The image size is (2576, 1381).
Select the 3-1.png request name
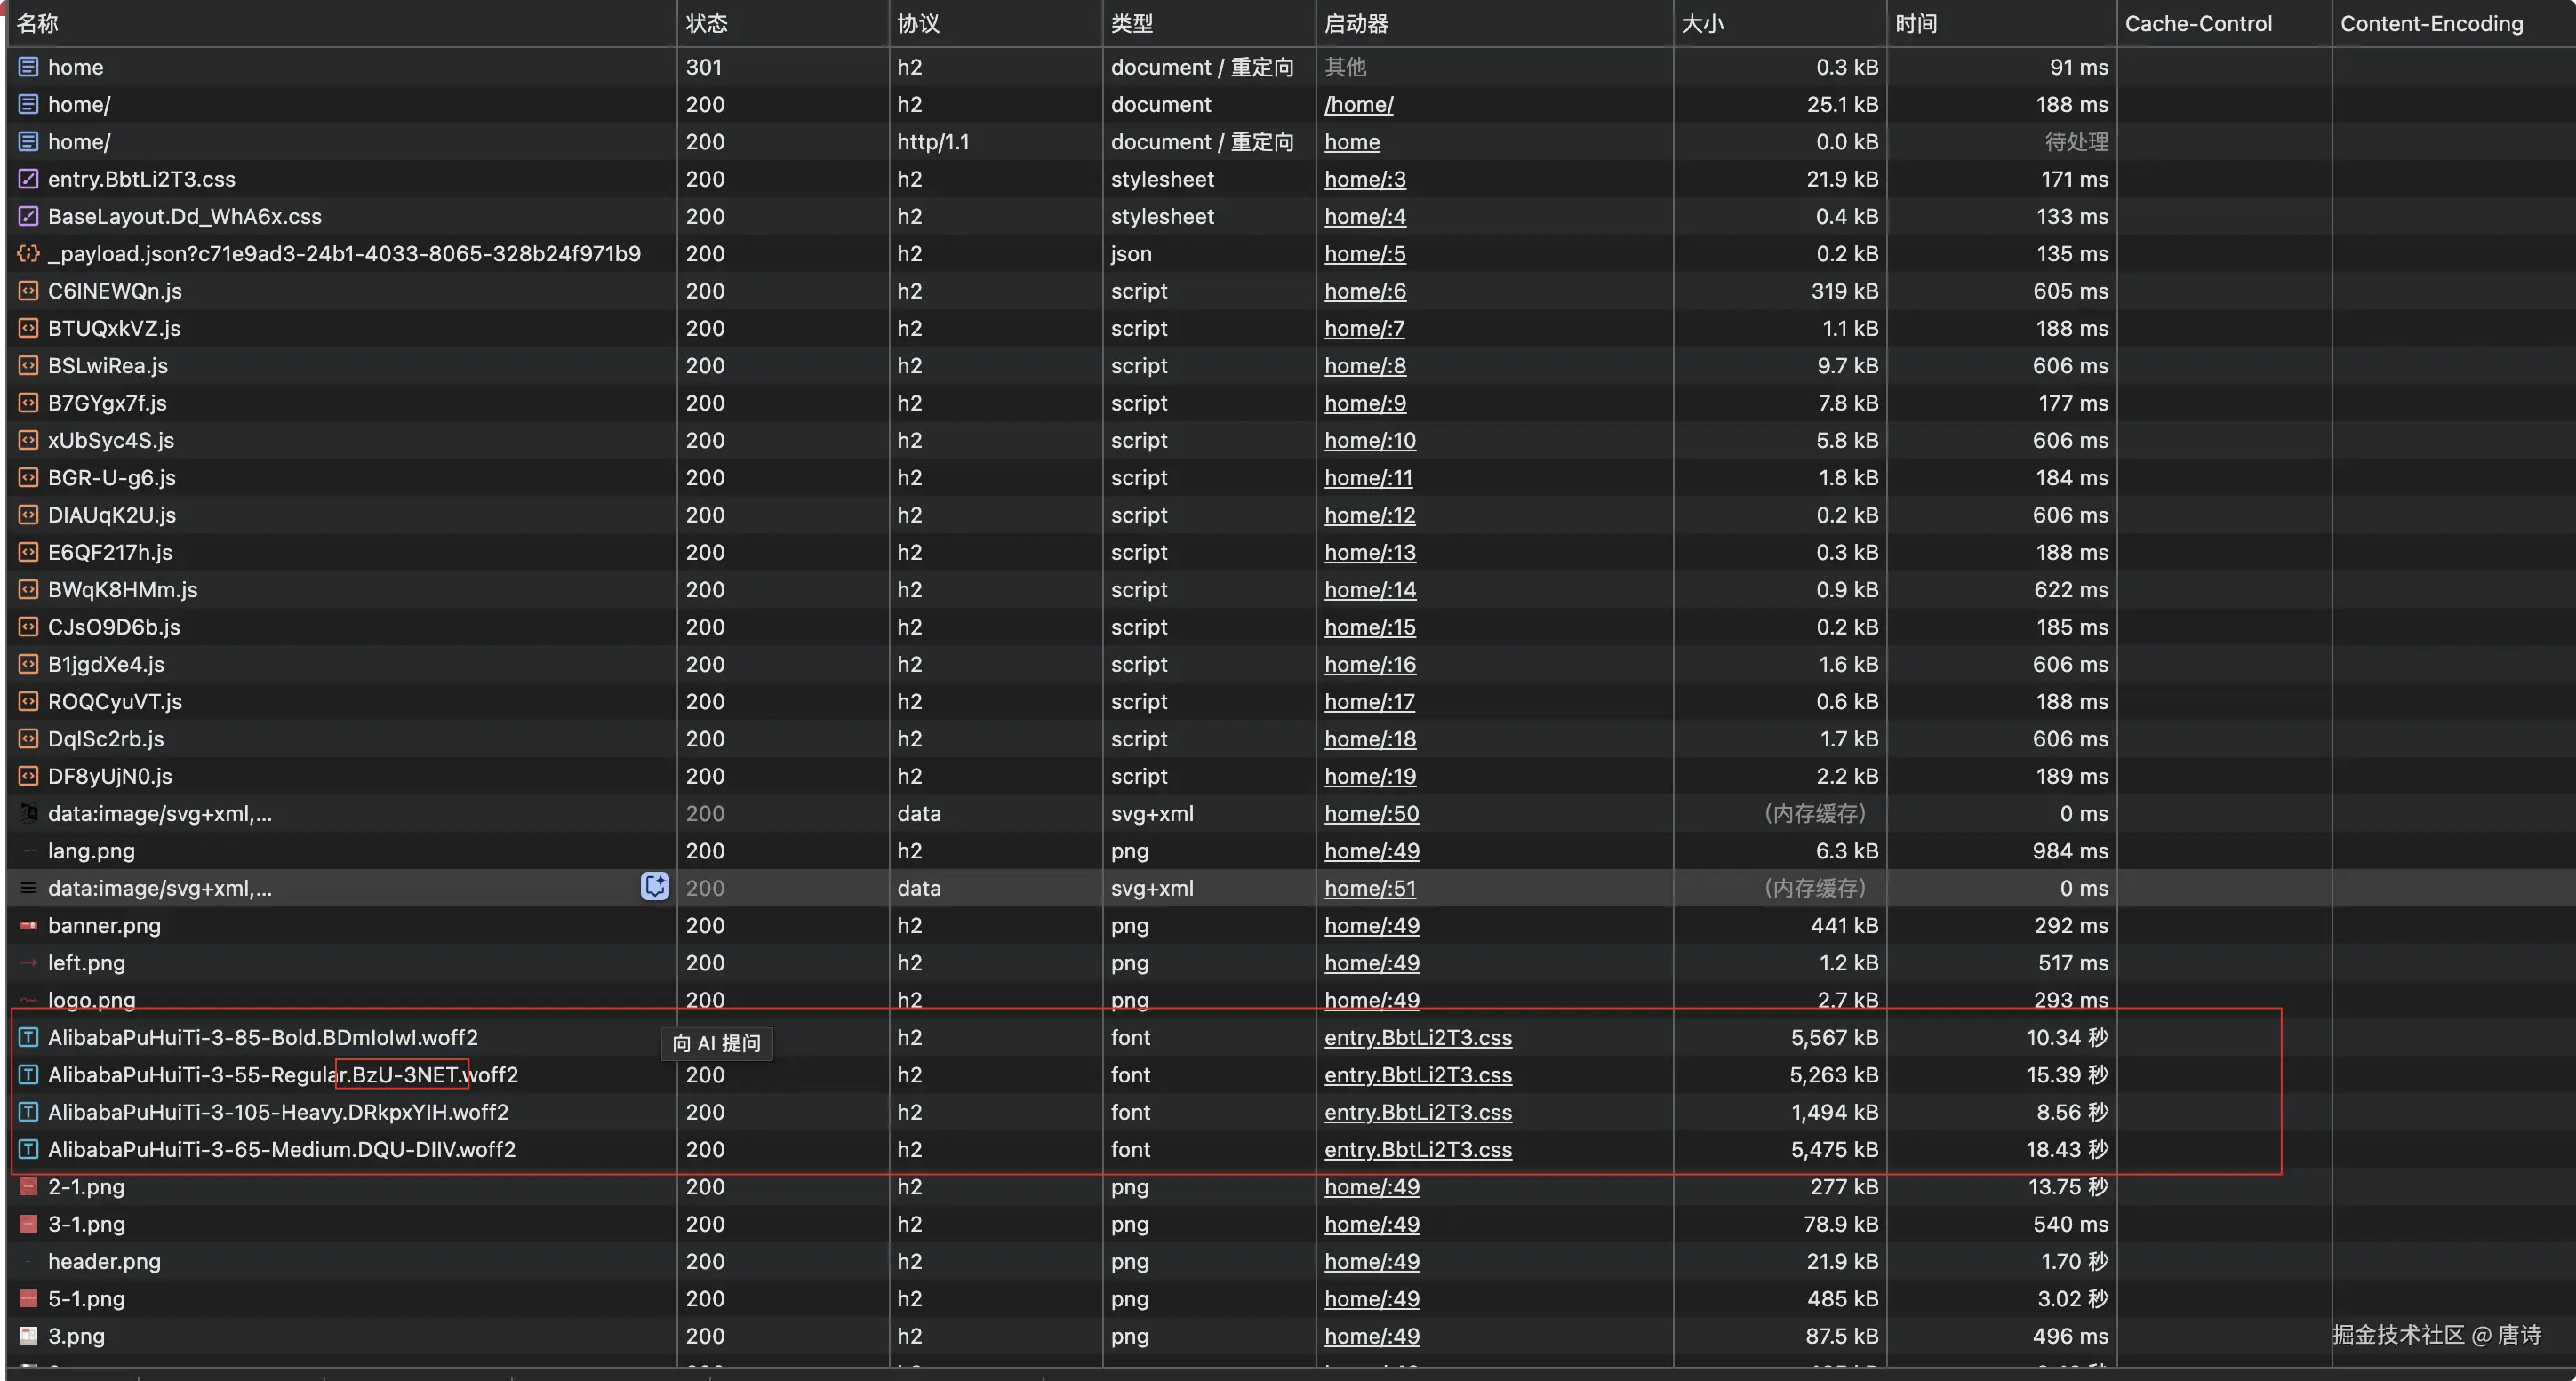pos(86,1224)
